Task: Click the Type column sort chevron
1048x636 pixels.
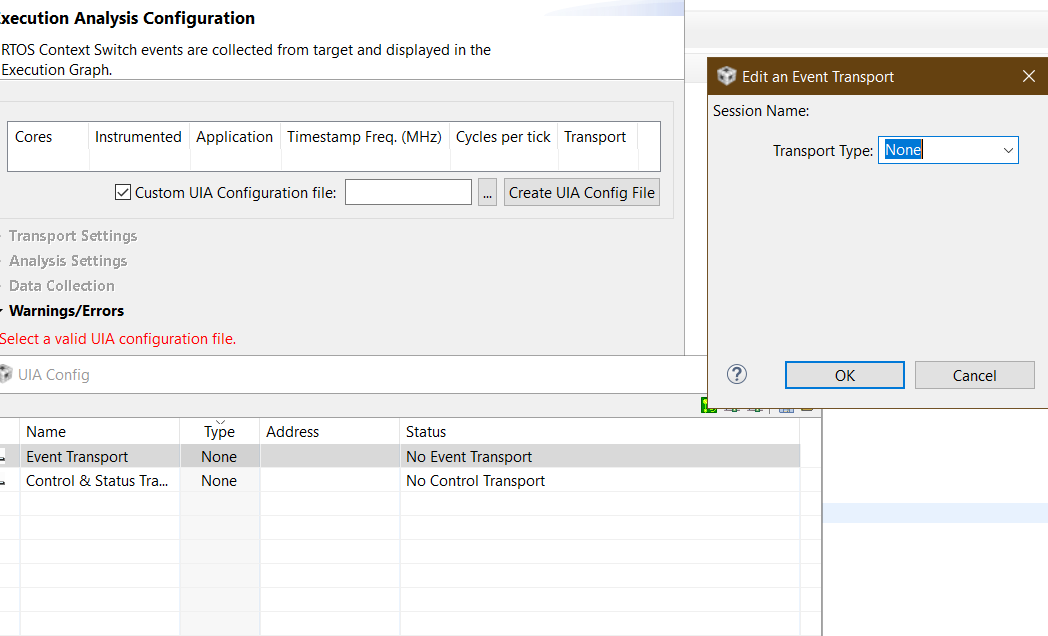Action: click(x=222, y=421)
